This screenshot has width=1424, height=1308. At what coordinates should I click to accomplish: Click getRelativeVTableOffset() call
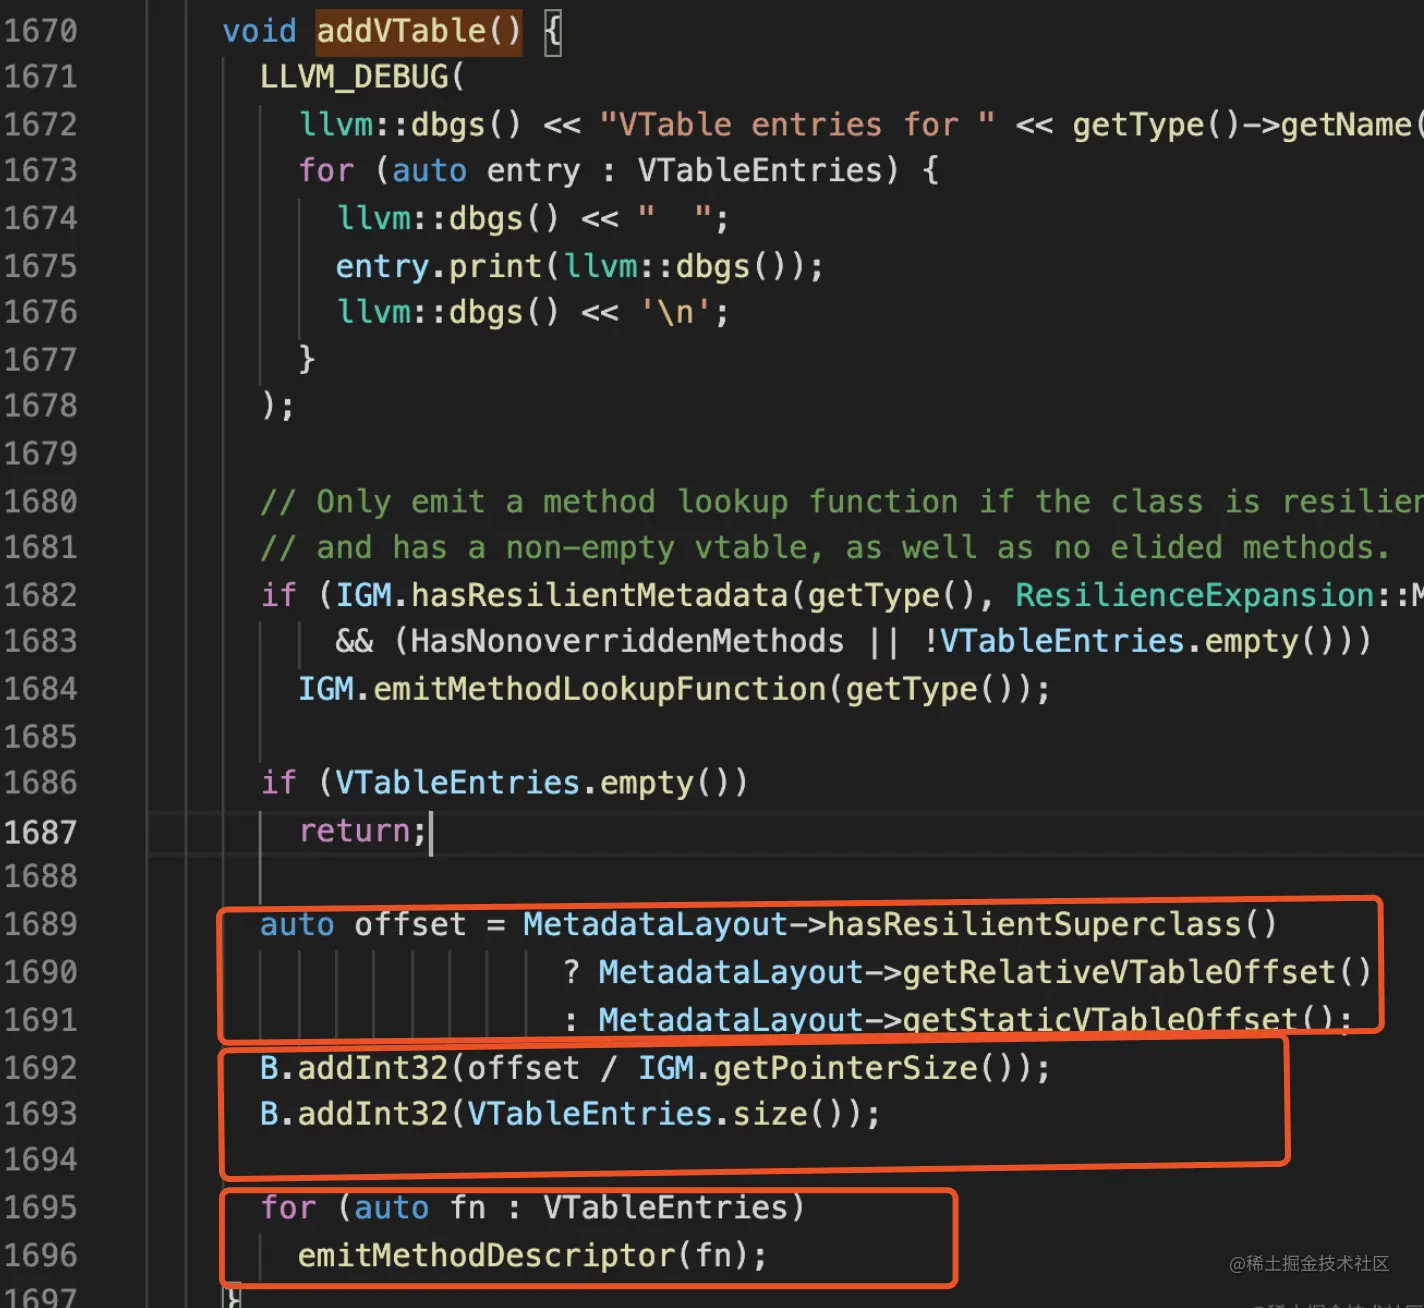click(x=1137, y=972)
